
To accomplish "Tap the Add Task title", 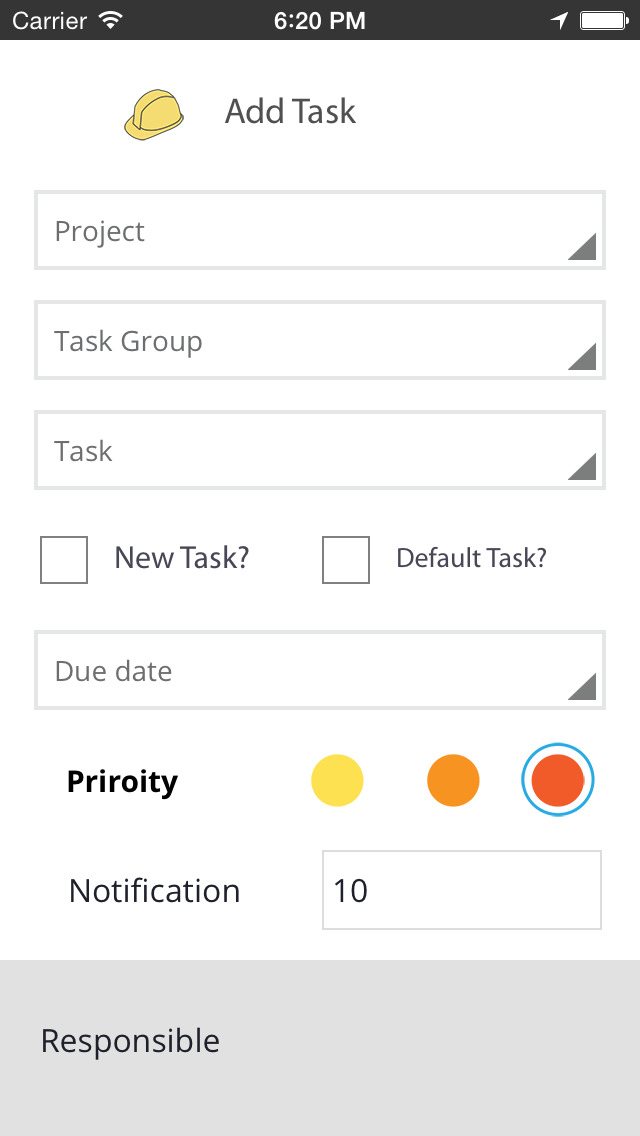I will pos(290,111).
